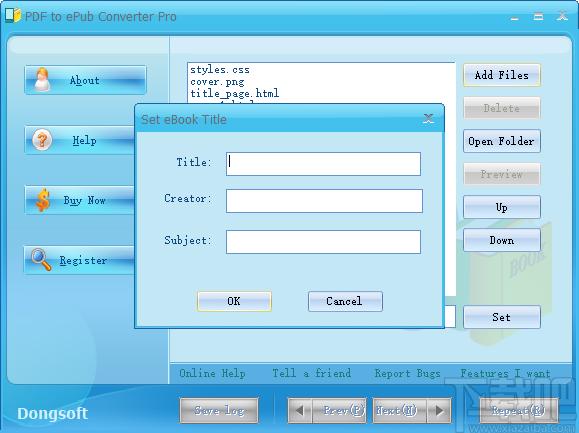
Task: Select styles.css in the file list
Action: tap(220, 69)
